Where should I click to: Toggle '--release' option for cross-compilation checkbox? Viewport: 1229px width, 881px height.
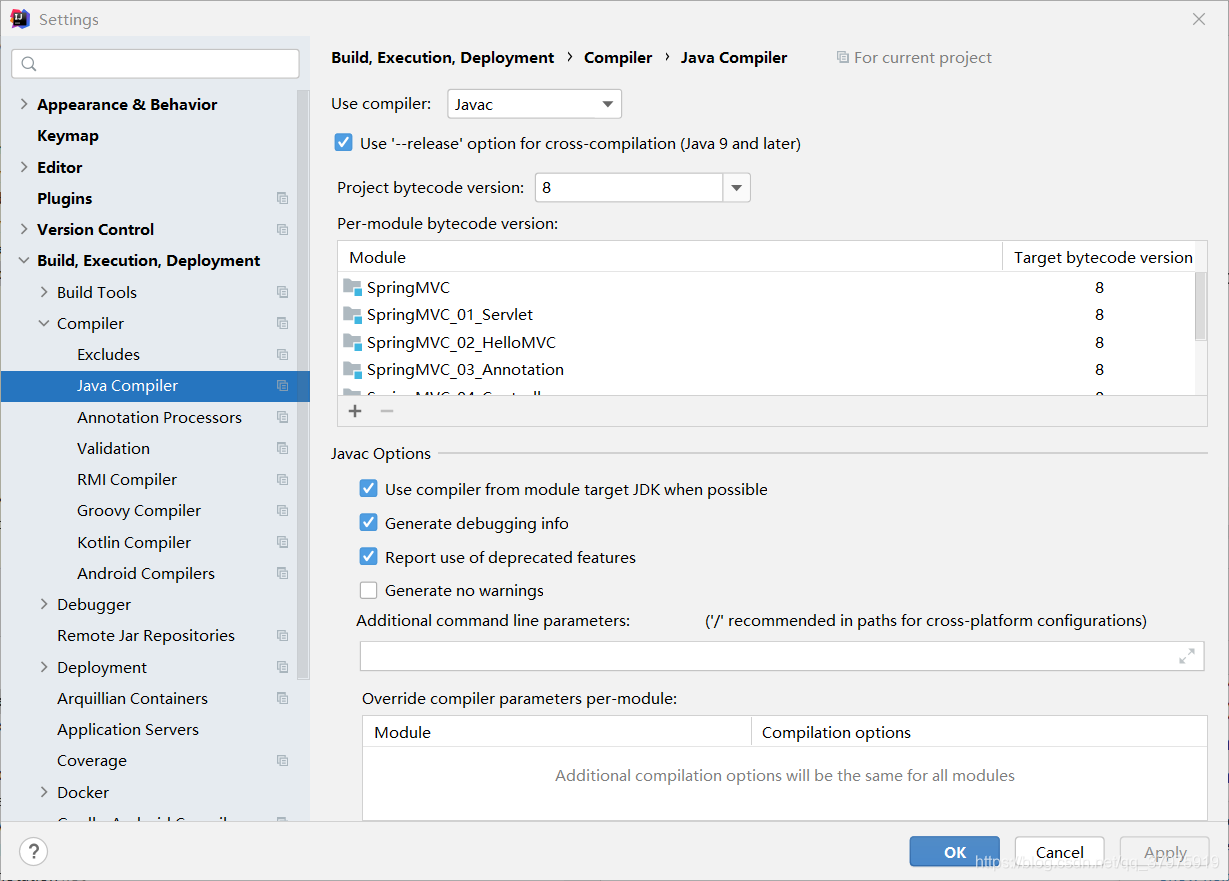(344, 143)
